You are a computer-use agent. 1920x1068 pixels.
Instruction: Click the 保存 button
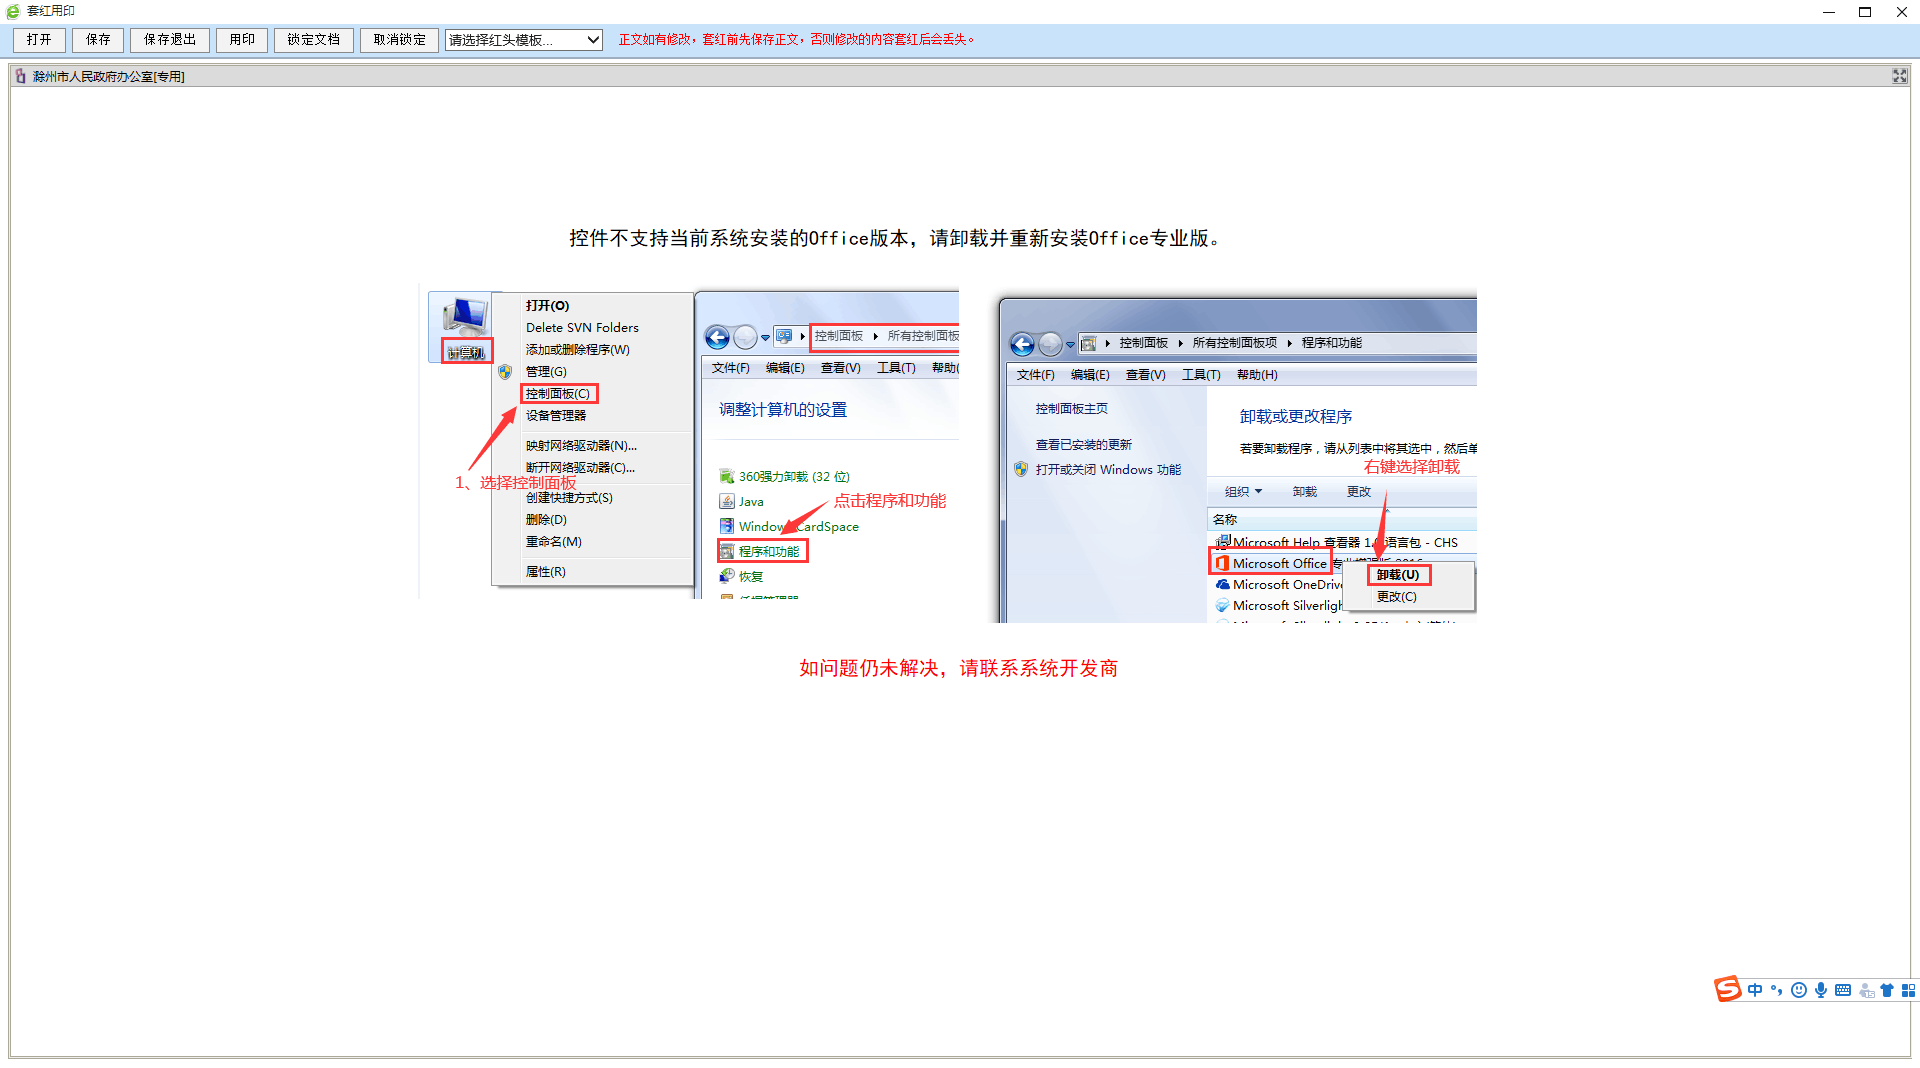click(x=98, y=40)
